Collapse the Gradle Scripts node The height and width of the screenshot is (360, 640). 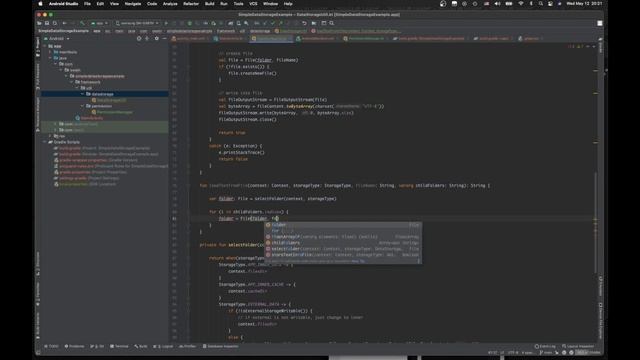tap(45, 142)
